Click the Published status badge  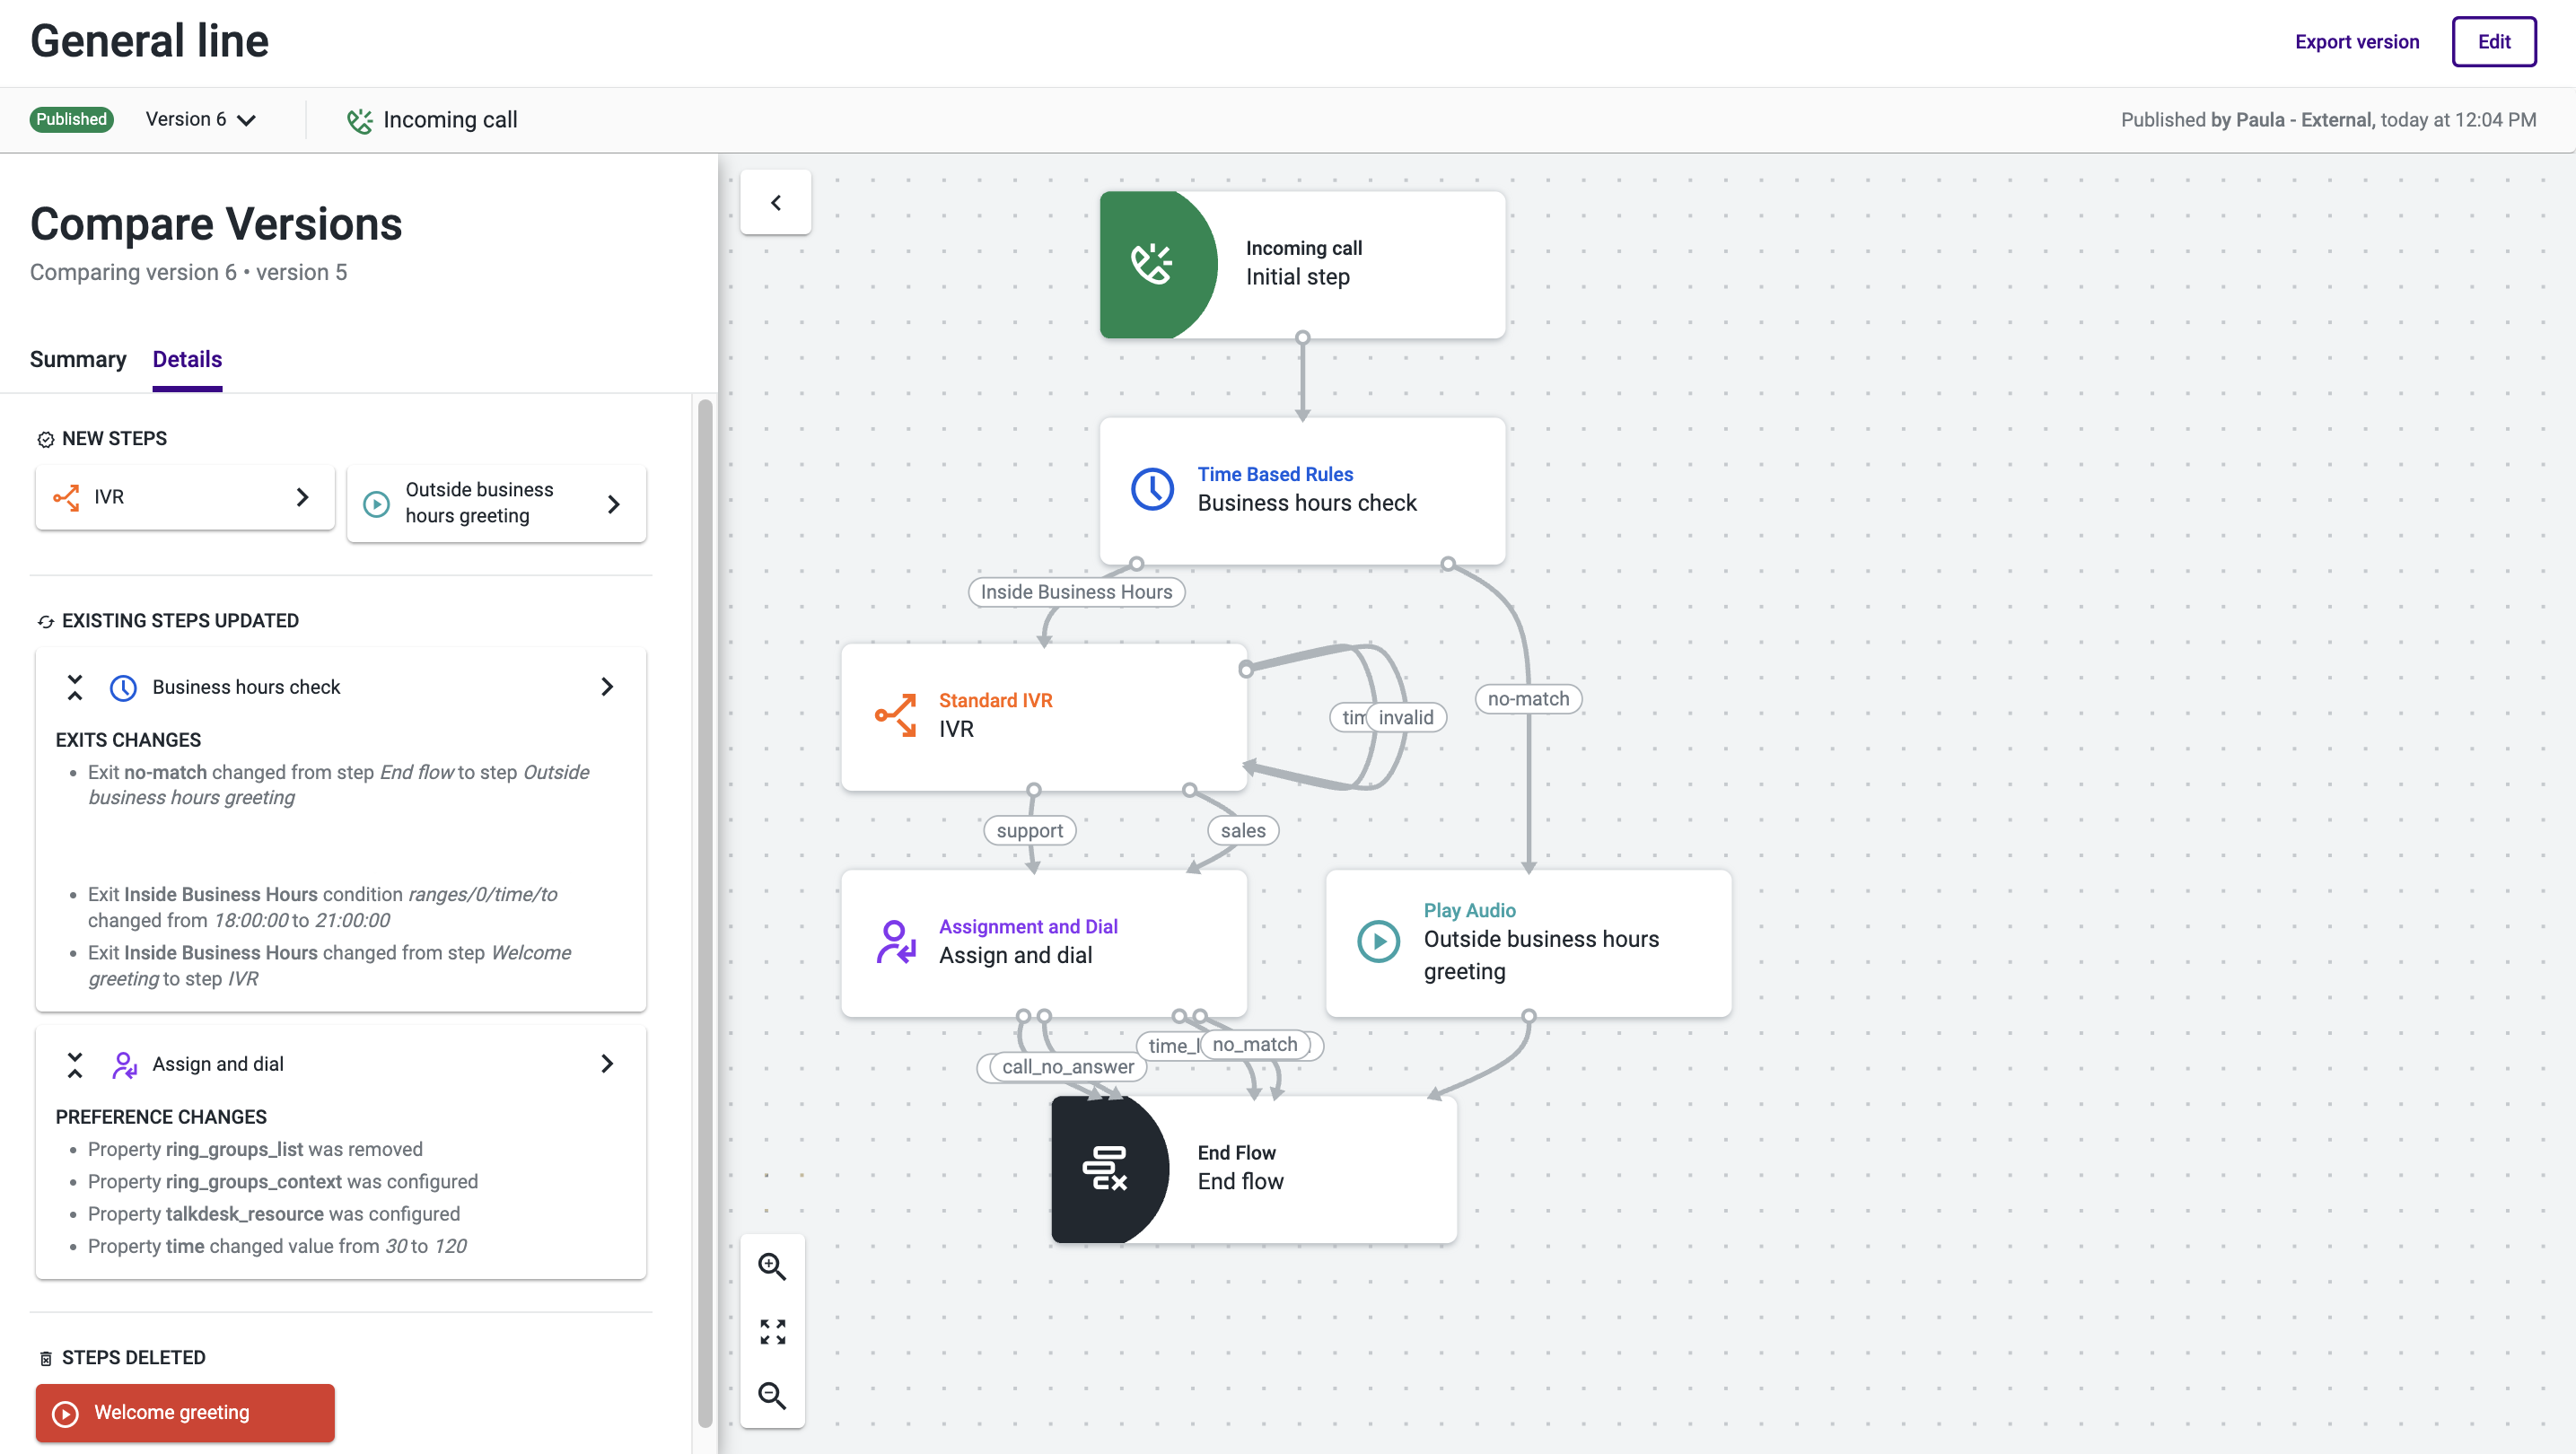[x=71, y=119]
